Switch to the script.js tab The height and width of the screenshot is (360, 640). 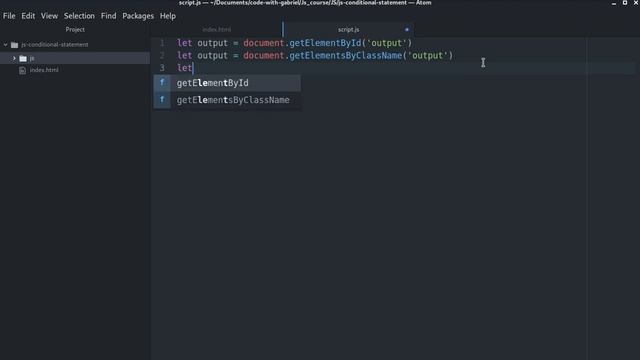point(348,29)
